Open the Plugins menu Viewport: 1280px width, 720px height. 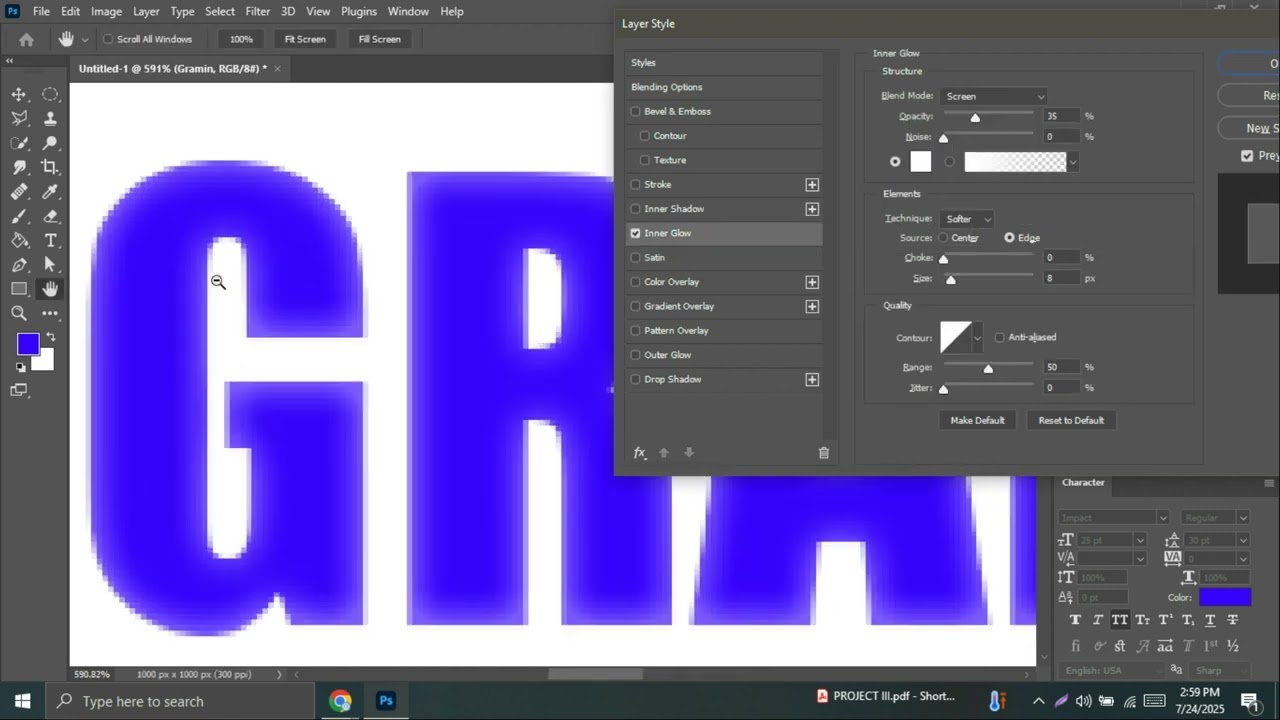(x=359, y=11)
